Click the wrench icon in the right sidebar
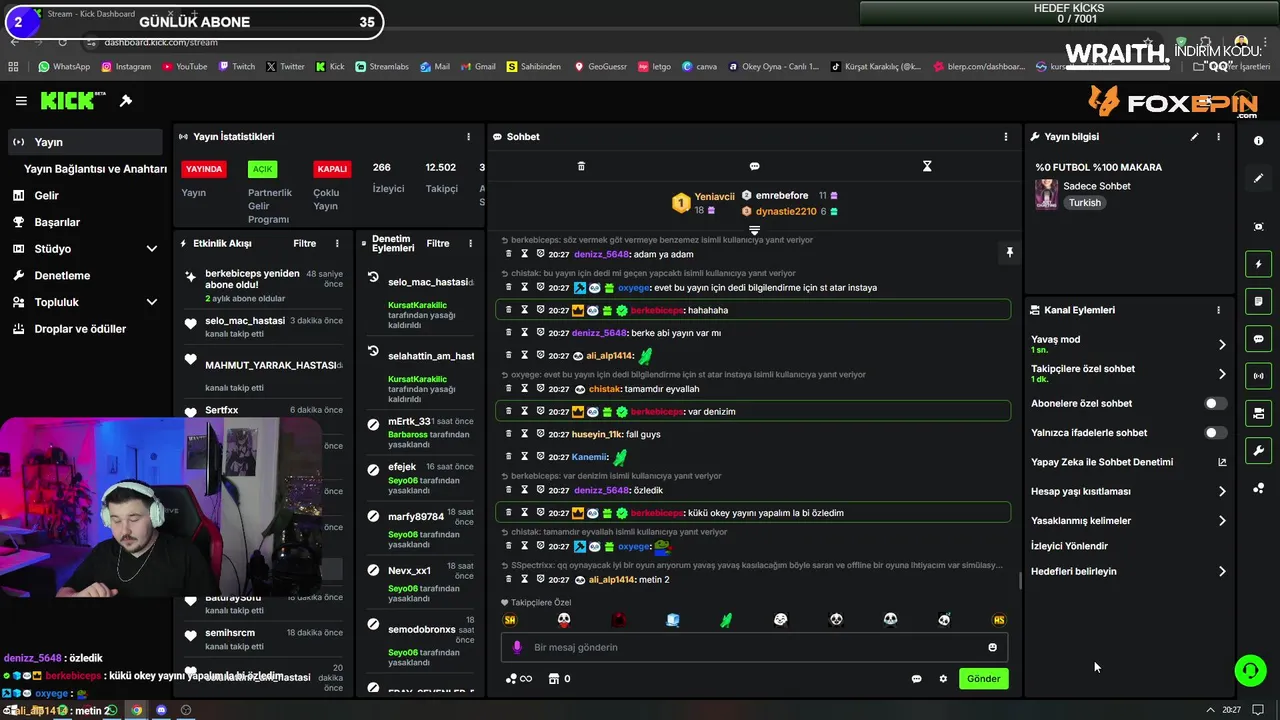 1258,451
